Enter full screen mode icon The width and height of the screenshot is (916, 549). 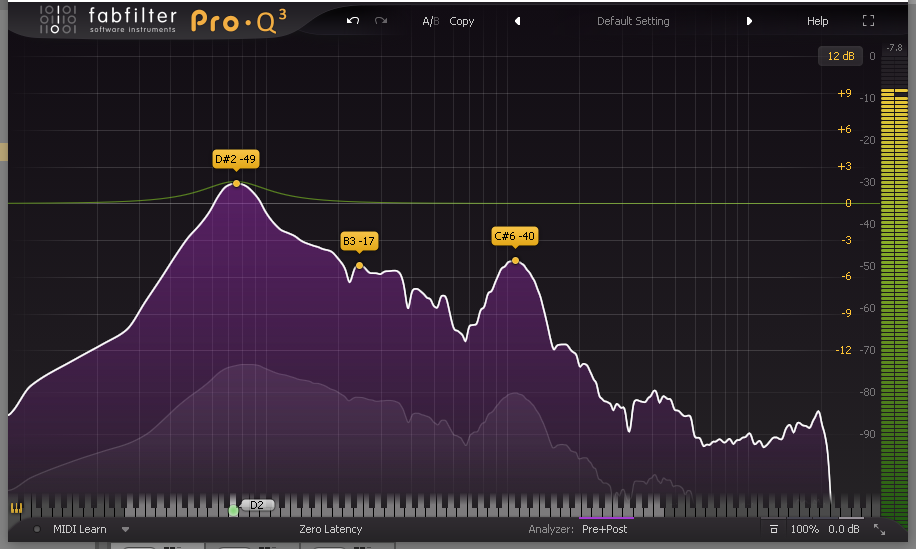(x=868, y=21)
